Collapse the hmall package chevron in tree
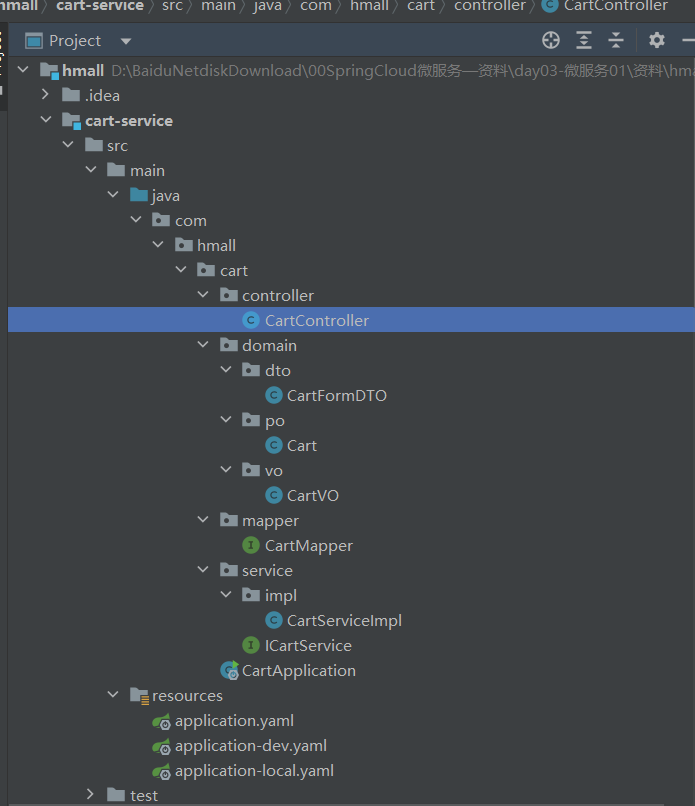 click(x=158, y=245)
